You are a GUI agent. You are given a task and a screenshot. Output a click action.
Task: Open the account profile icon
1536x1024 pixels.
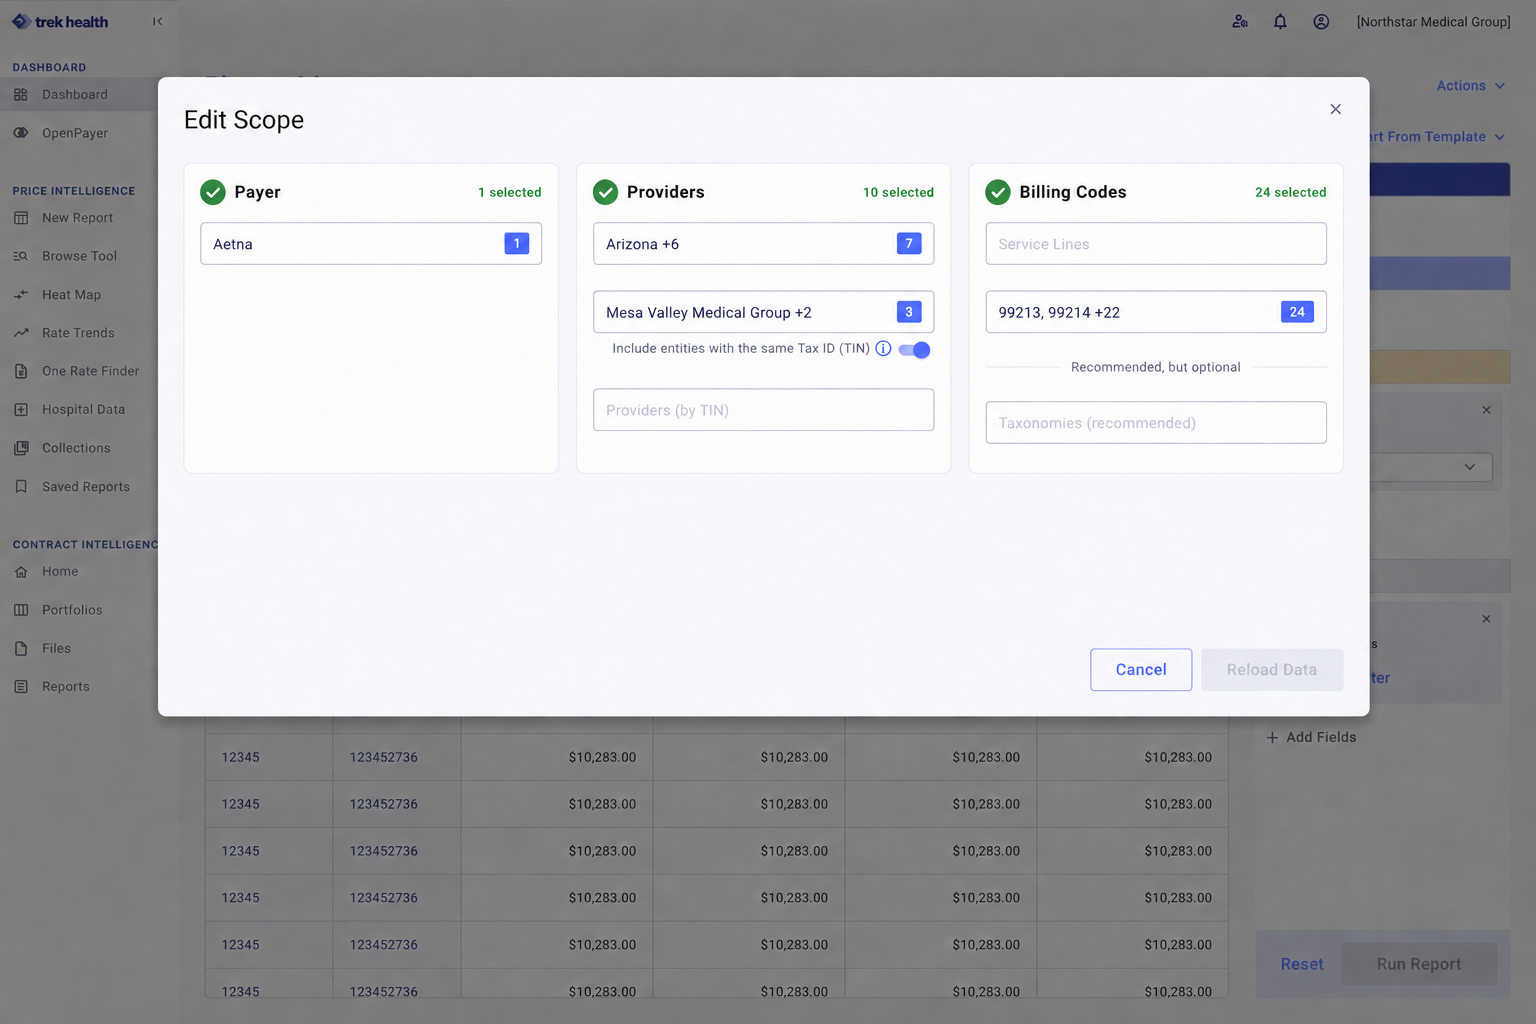click(x=1321, y=21)
